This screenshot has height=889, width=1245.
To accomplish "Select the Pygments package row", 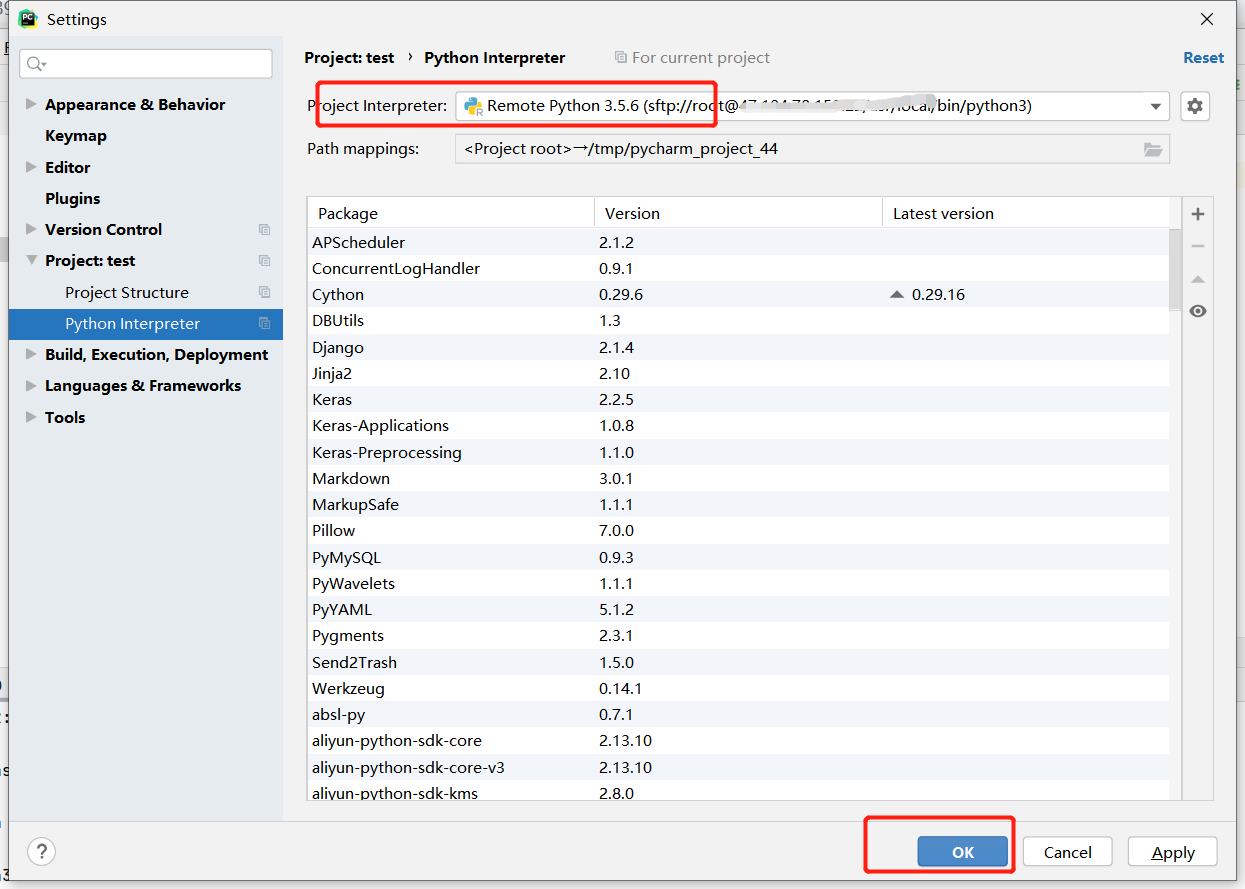I will click(x=738, y=636).
